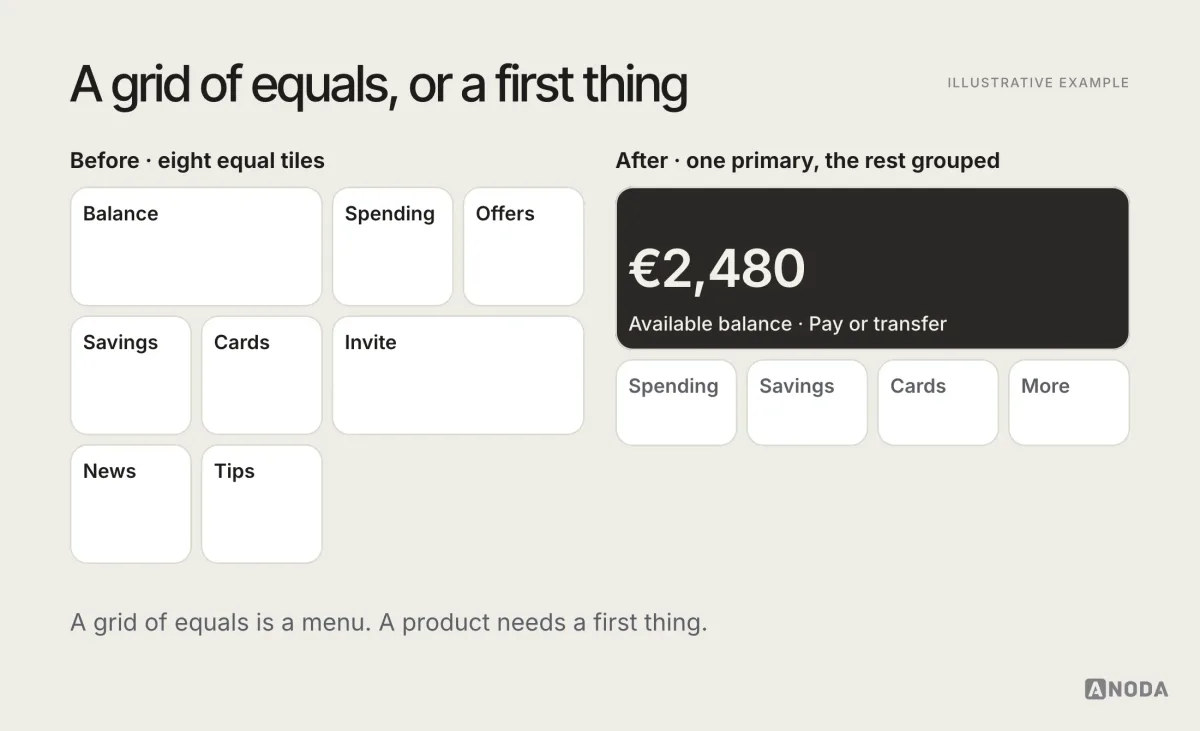Click the 'Before · eight equal tiles' heading
Screen dimensions: 1200x731
click(x=197, y=160)
